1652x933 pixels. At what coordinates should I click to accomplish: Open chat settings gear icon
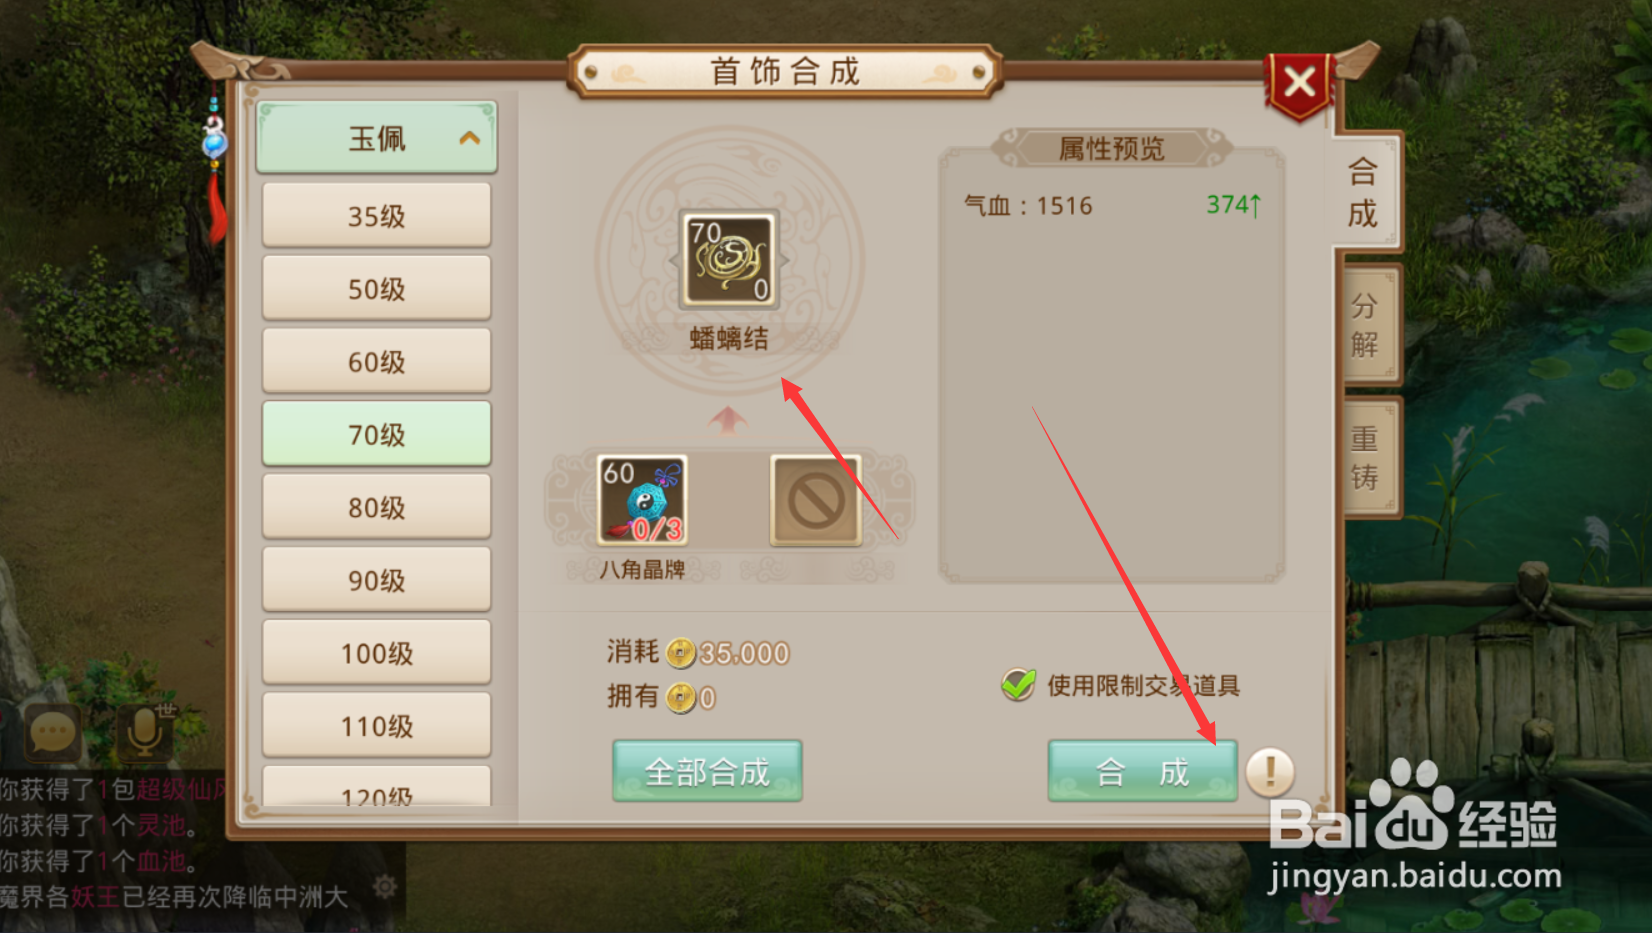coord(385,886)
